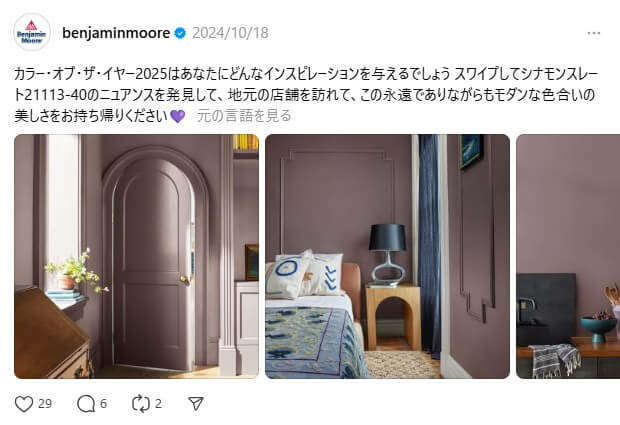The height and width of the screenshot is (425, 620).
Task: Open the bedroom with lamp photo
Action: [x=388, y=257]
